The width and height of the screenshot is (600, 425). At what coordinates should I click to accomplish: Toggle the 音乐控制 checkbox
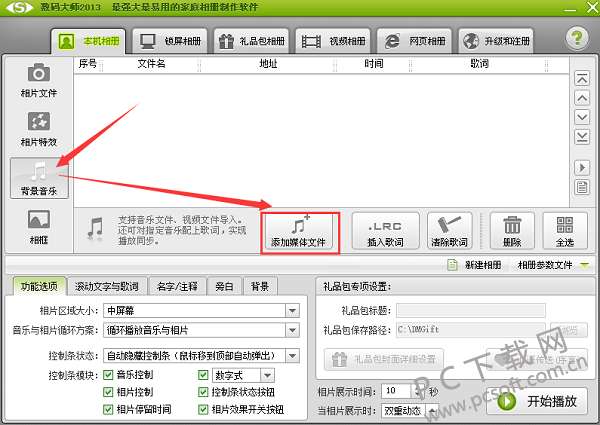pyautogui.click(x=108, y=375)
